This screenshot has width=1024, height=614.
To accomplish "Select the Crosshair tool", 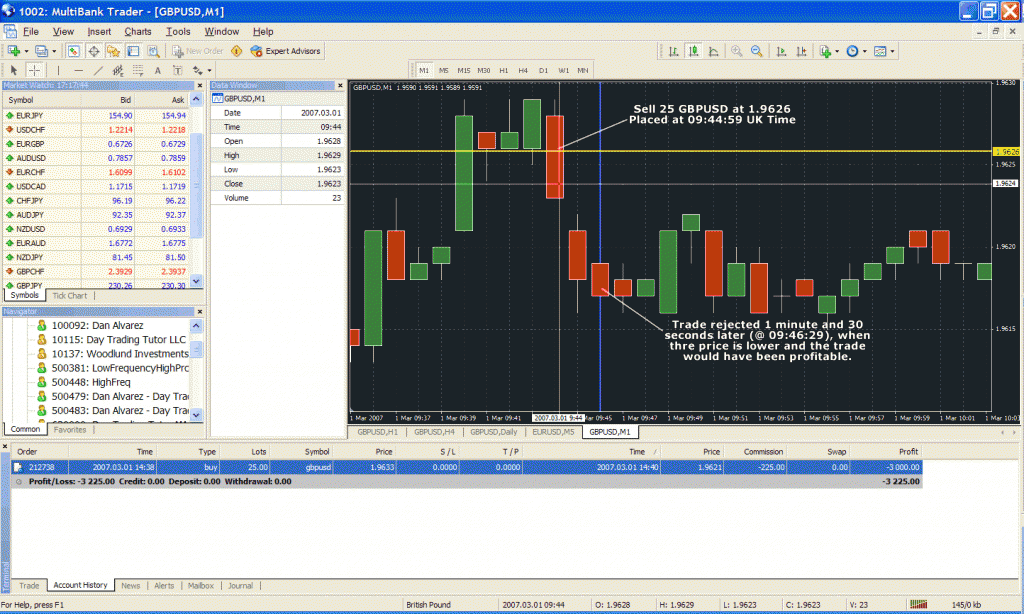I will tap(34, 70).
